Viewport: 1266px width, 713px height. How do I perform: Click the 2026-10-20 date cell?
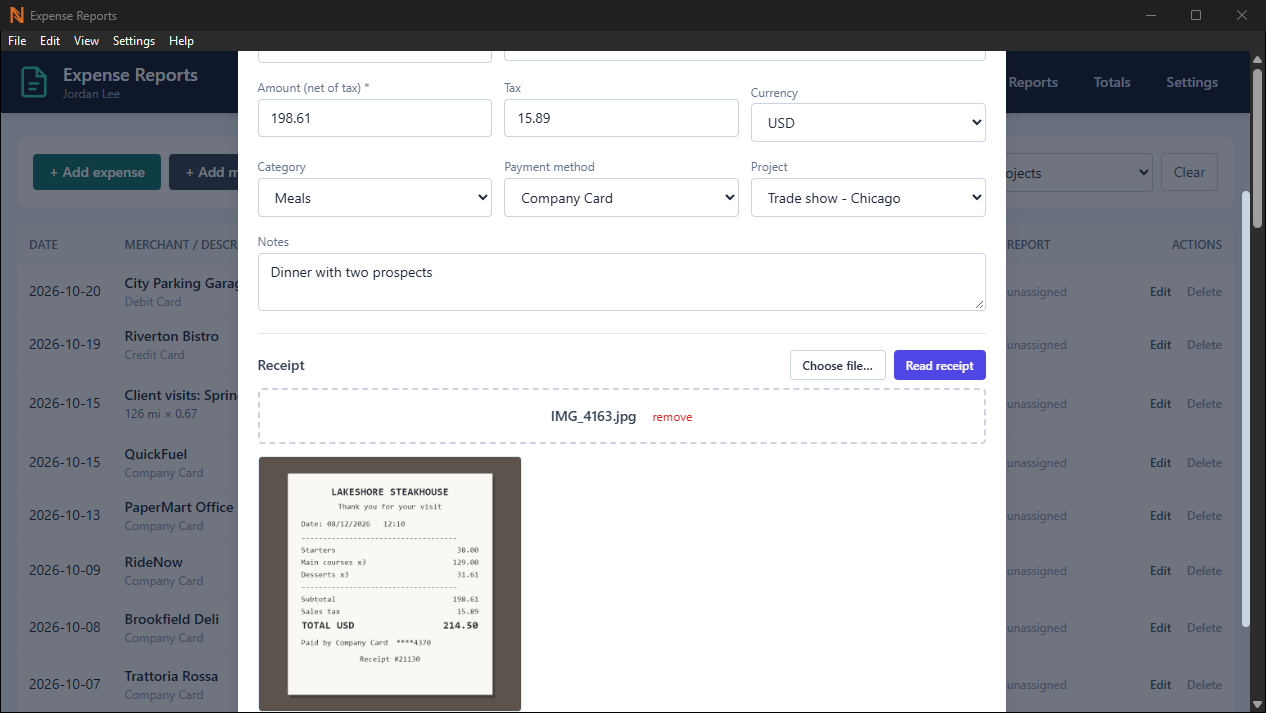pyautogui.click(x=65, y=292)
